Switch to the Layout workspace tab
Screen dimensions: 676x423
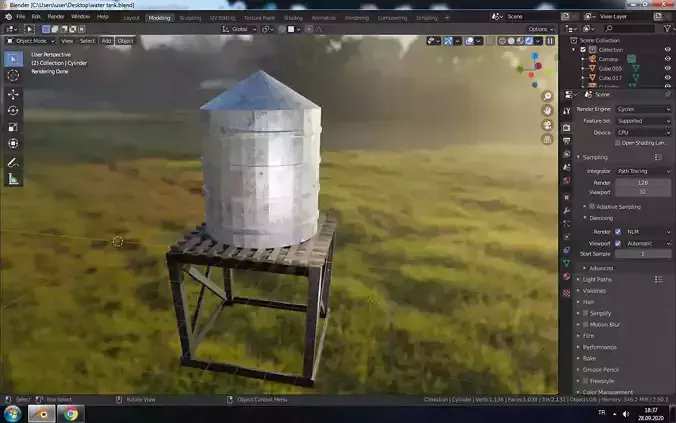coord(131,18)
